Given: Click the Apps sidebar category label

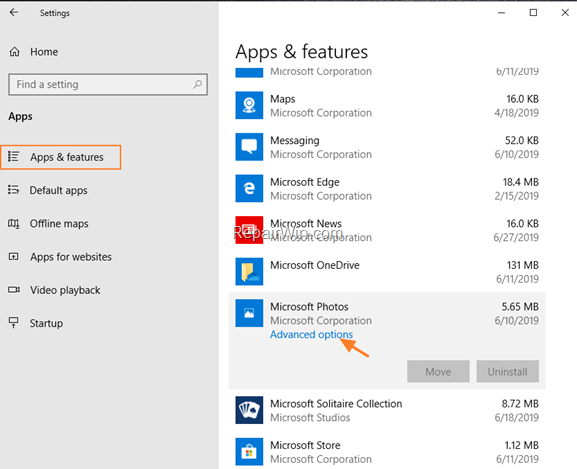Looking at the screenshot, I should tap(20, 117).
